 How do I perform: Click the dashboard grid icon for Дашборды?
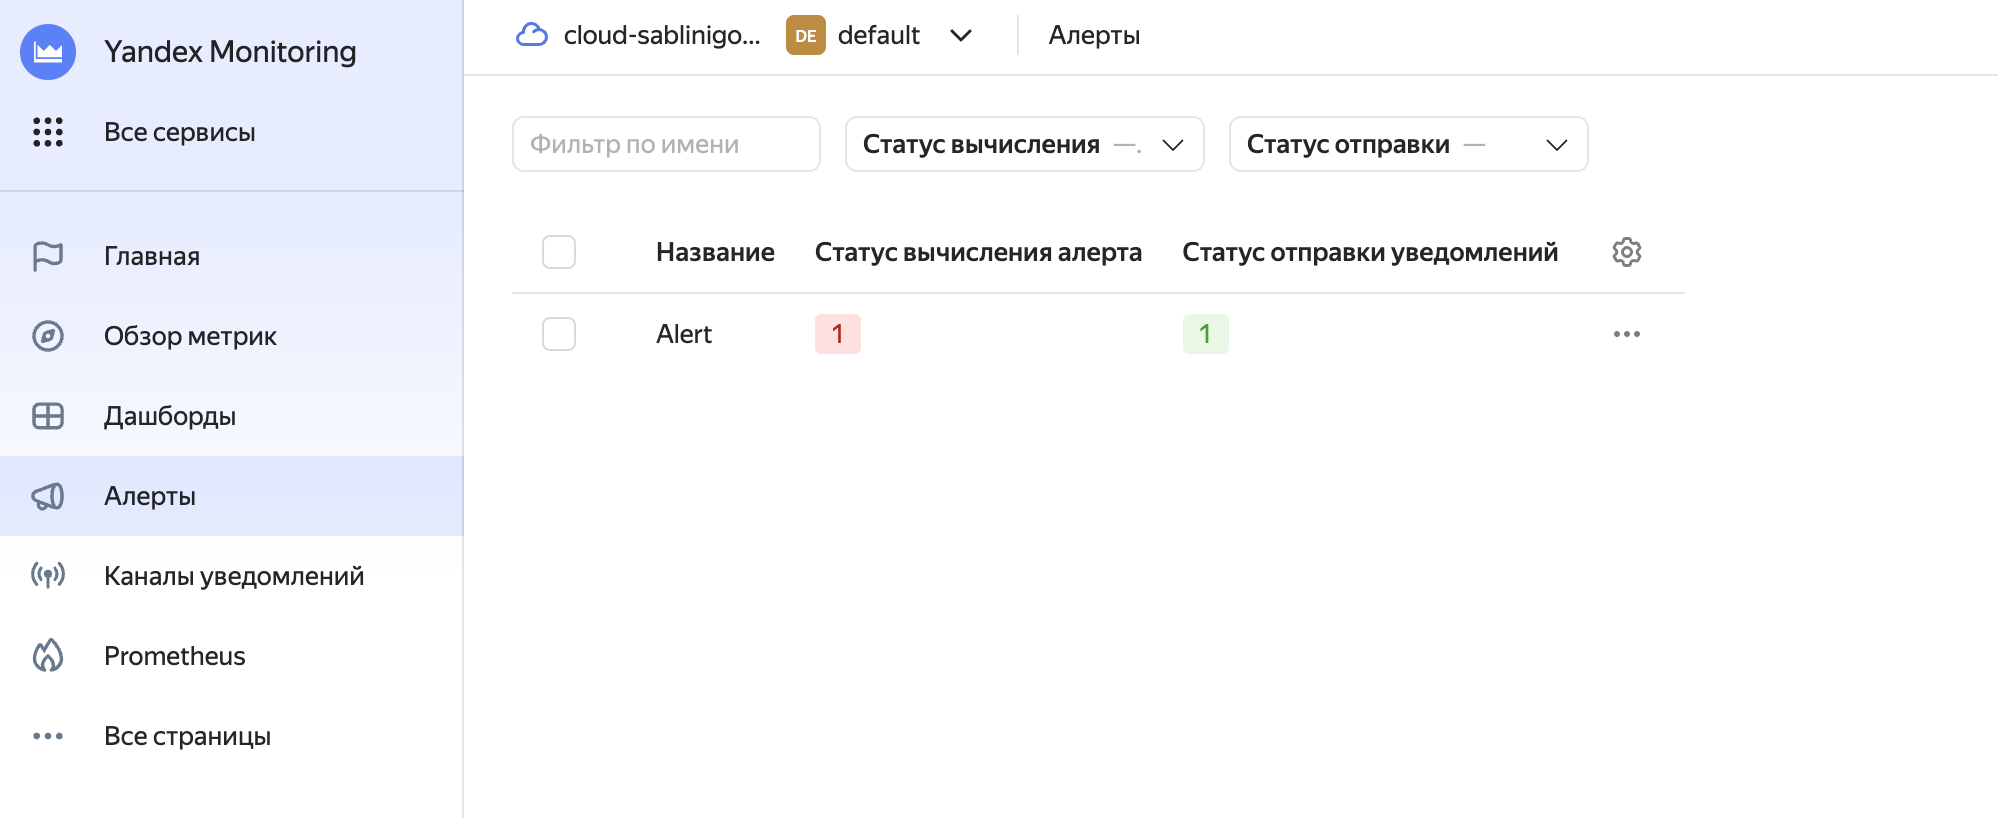point(48,416)
